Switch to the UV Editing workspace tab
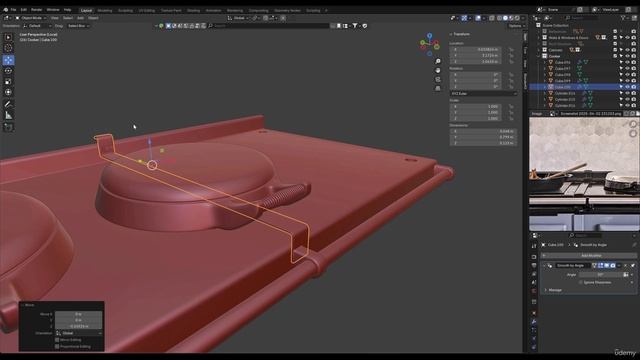The width and height of the screenshot is (640, 360). click(x=147, y=10)
